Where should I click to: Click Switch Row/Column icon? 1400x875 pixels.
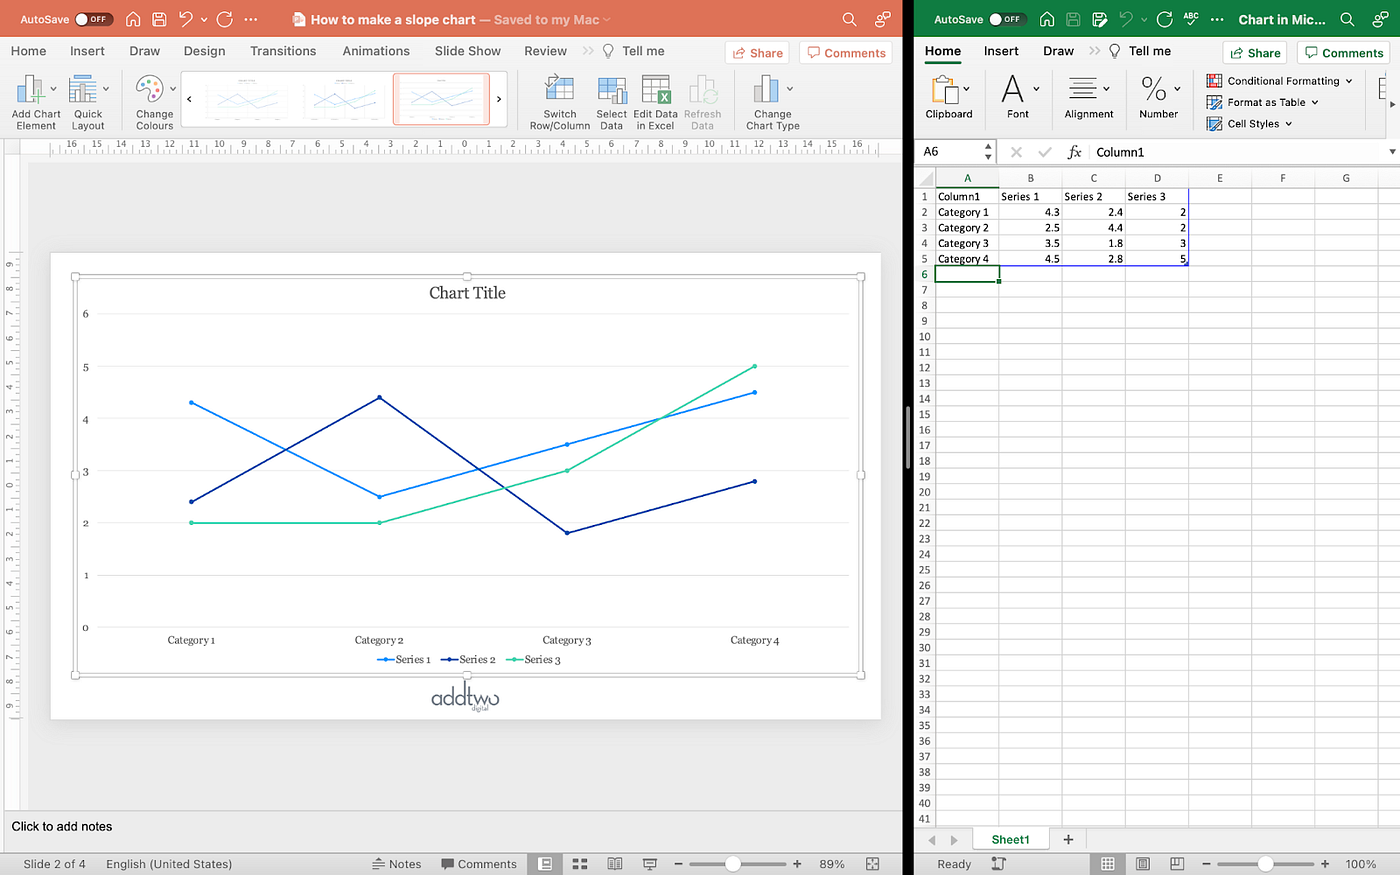[x=559, y=89]
